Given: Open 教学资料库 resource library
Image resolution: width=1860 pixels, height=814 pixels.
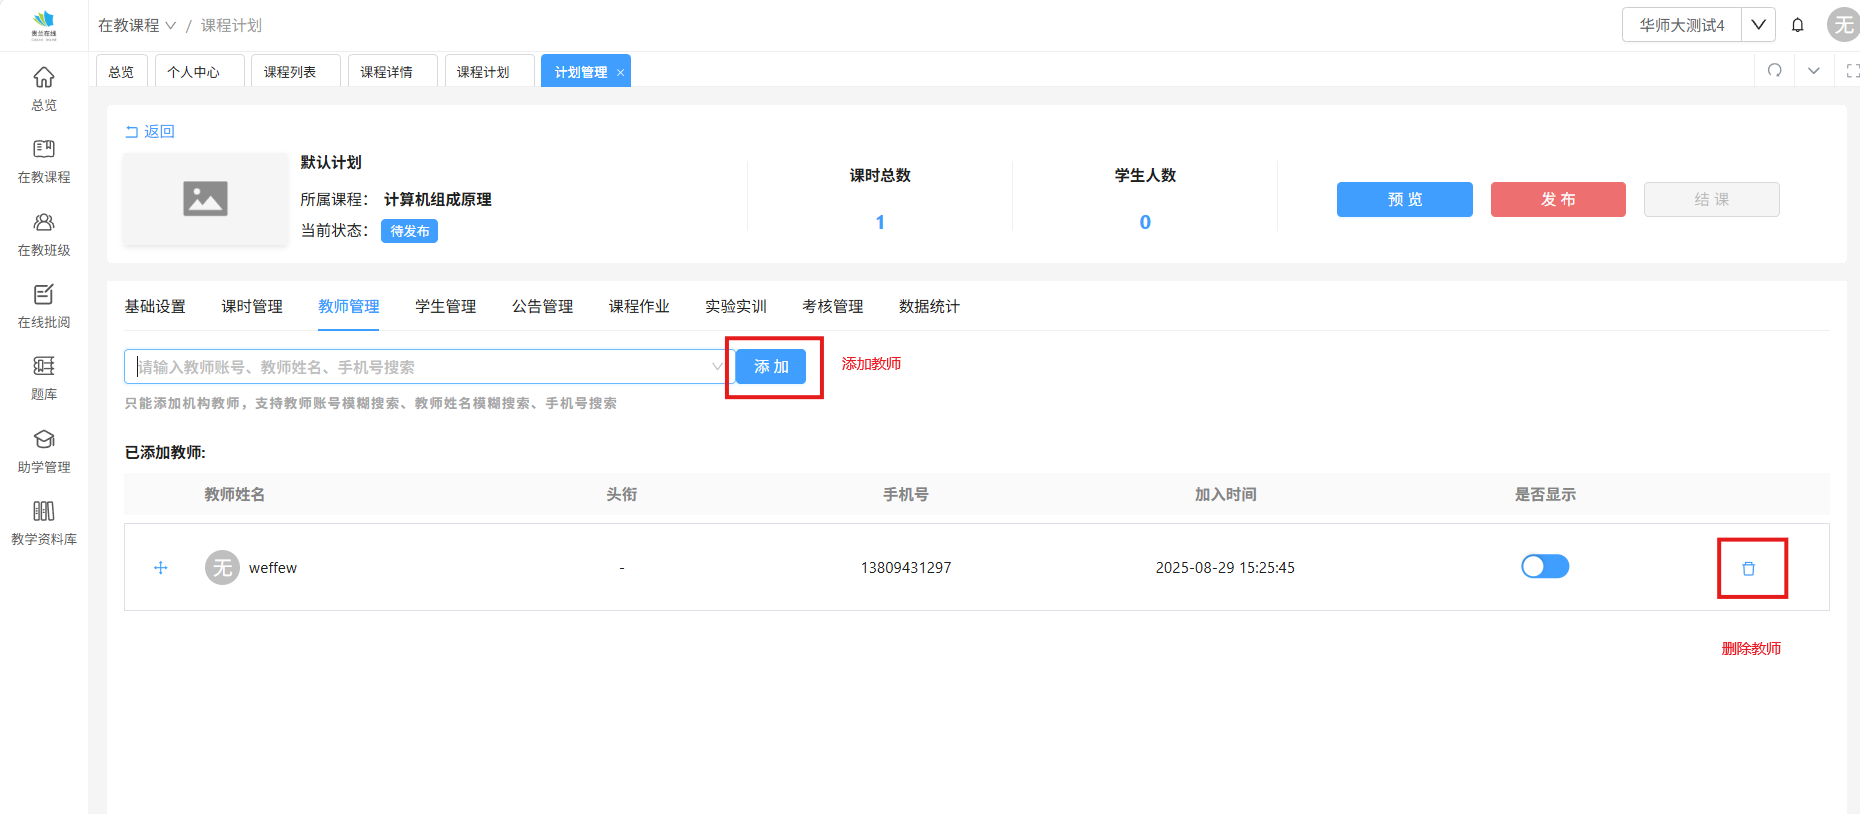Looking at the screenshot, I should (x=44, y=523).
